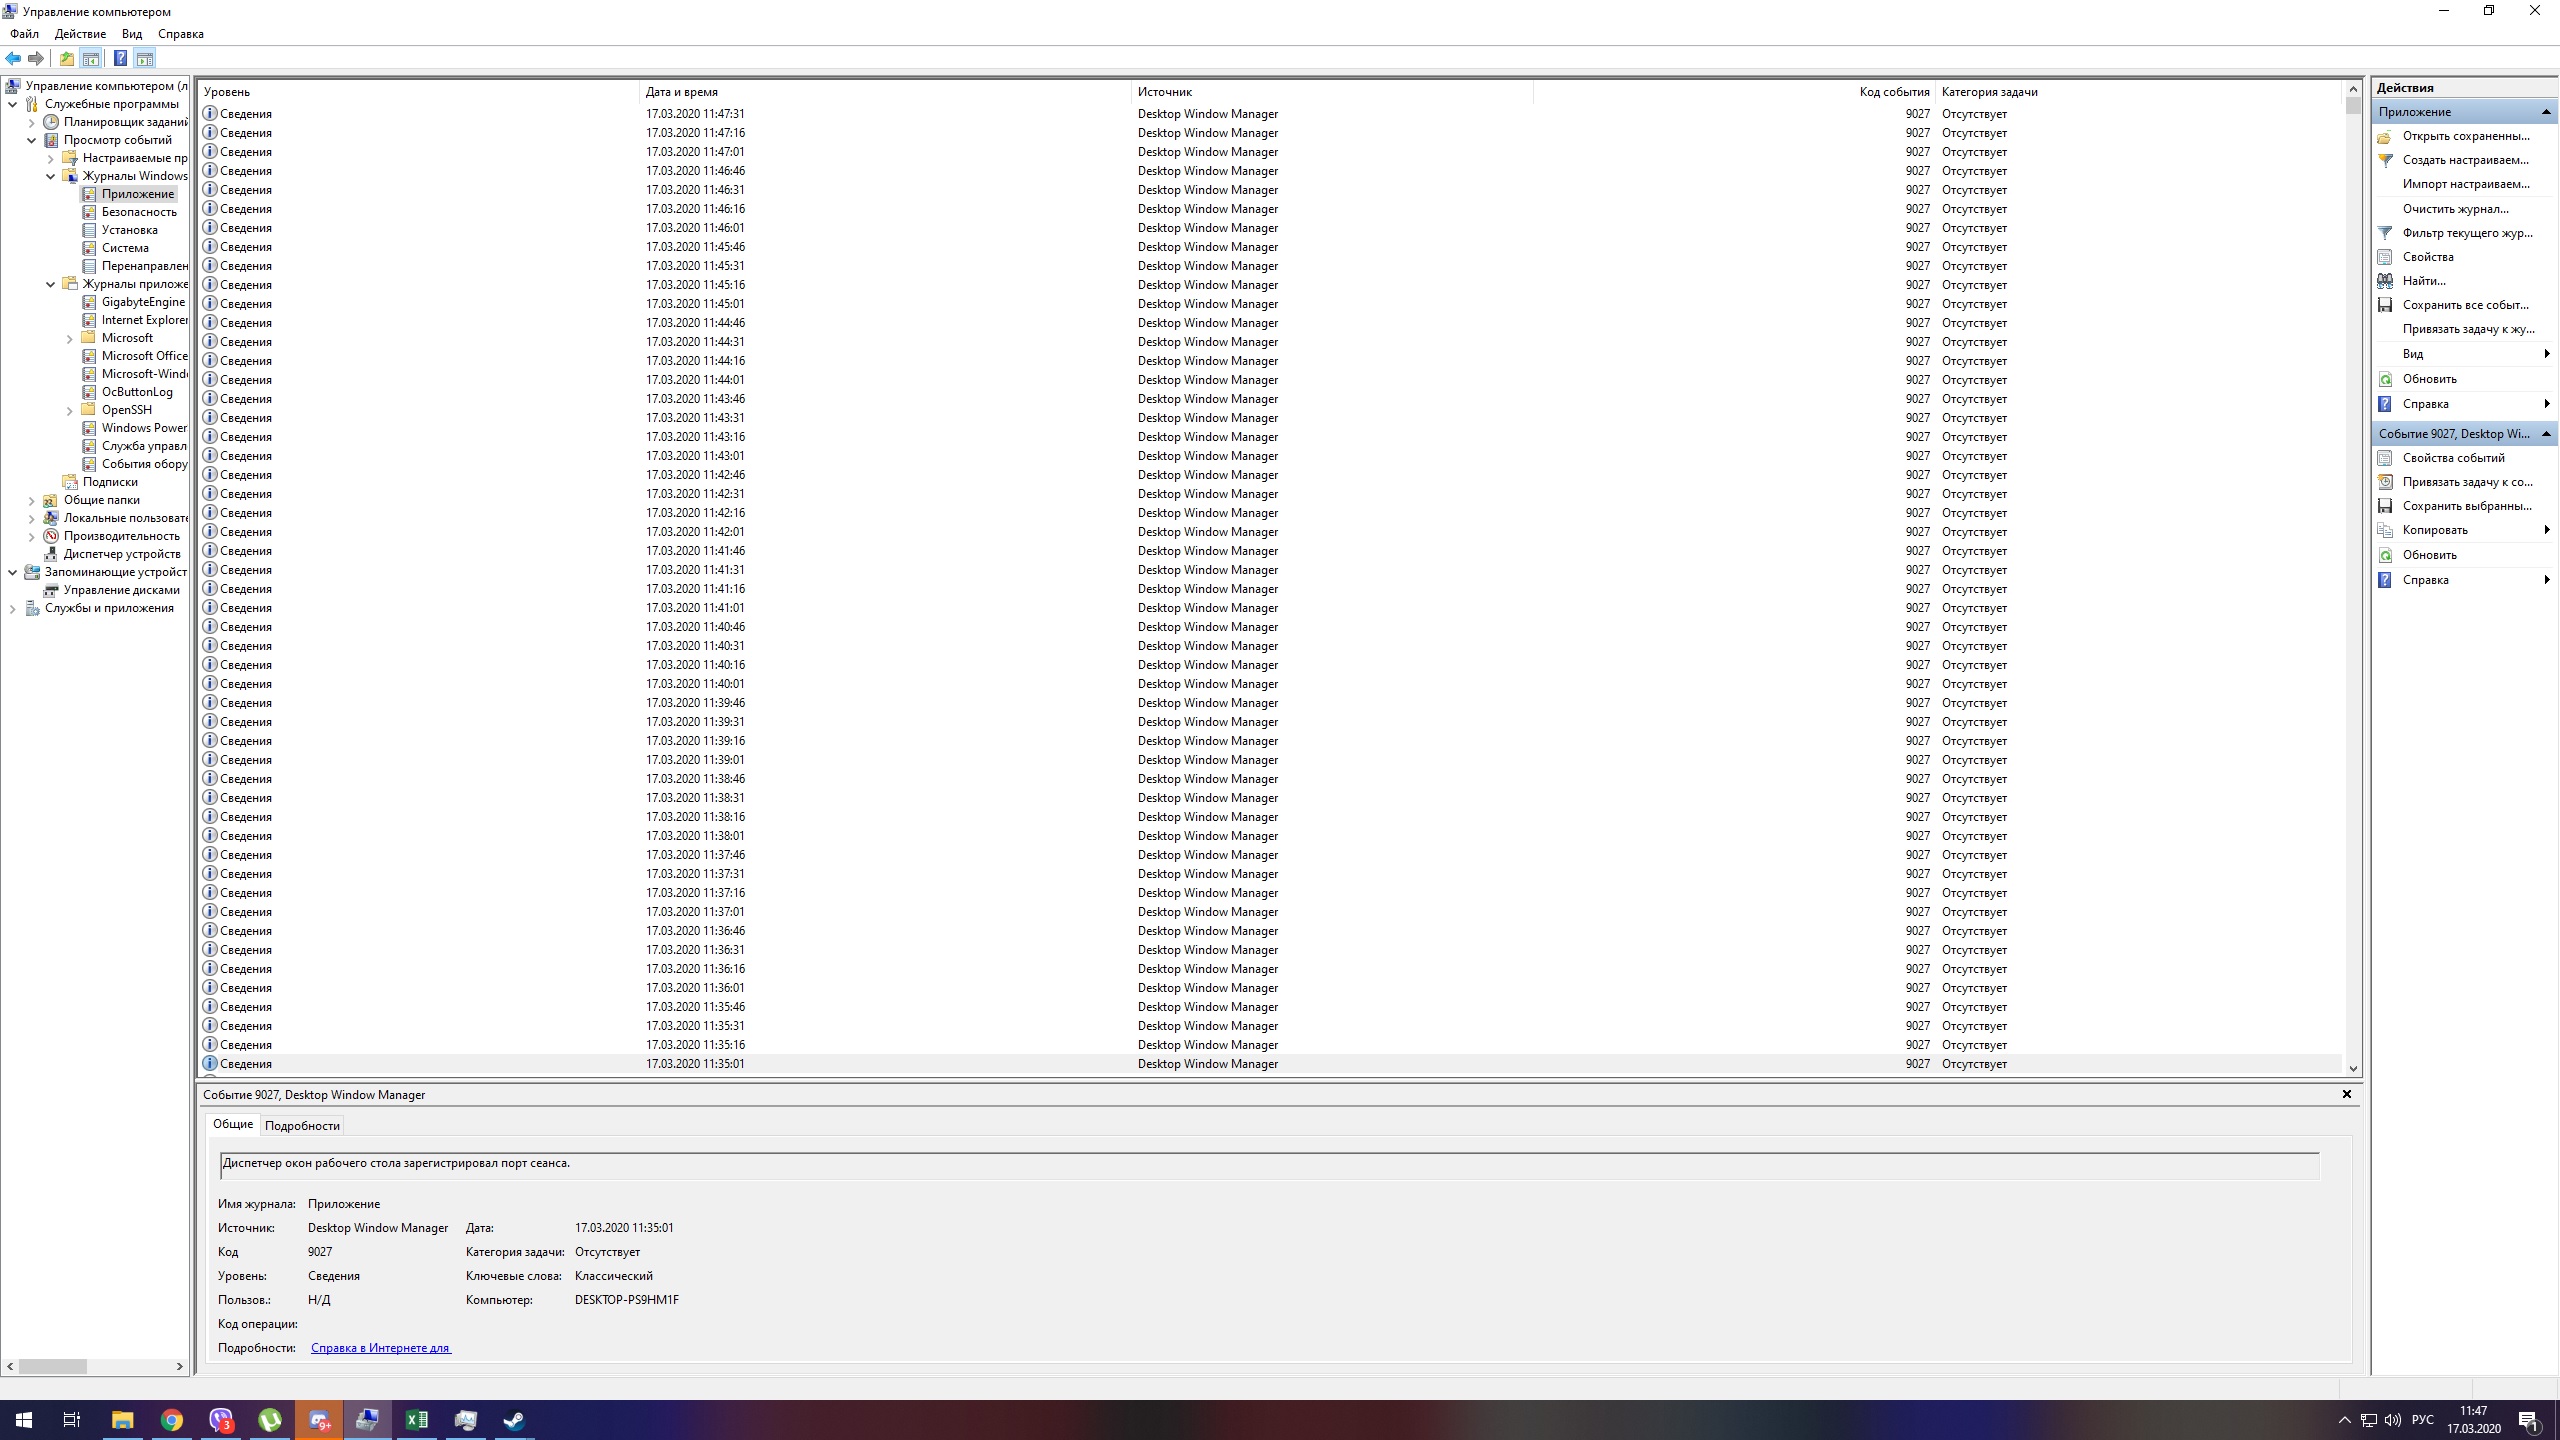The width and height of the screenshot is (2560, 1440).
Task: Click the green Обновить icon under Приложение
Action: 2385,379
